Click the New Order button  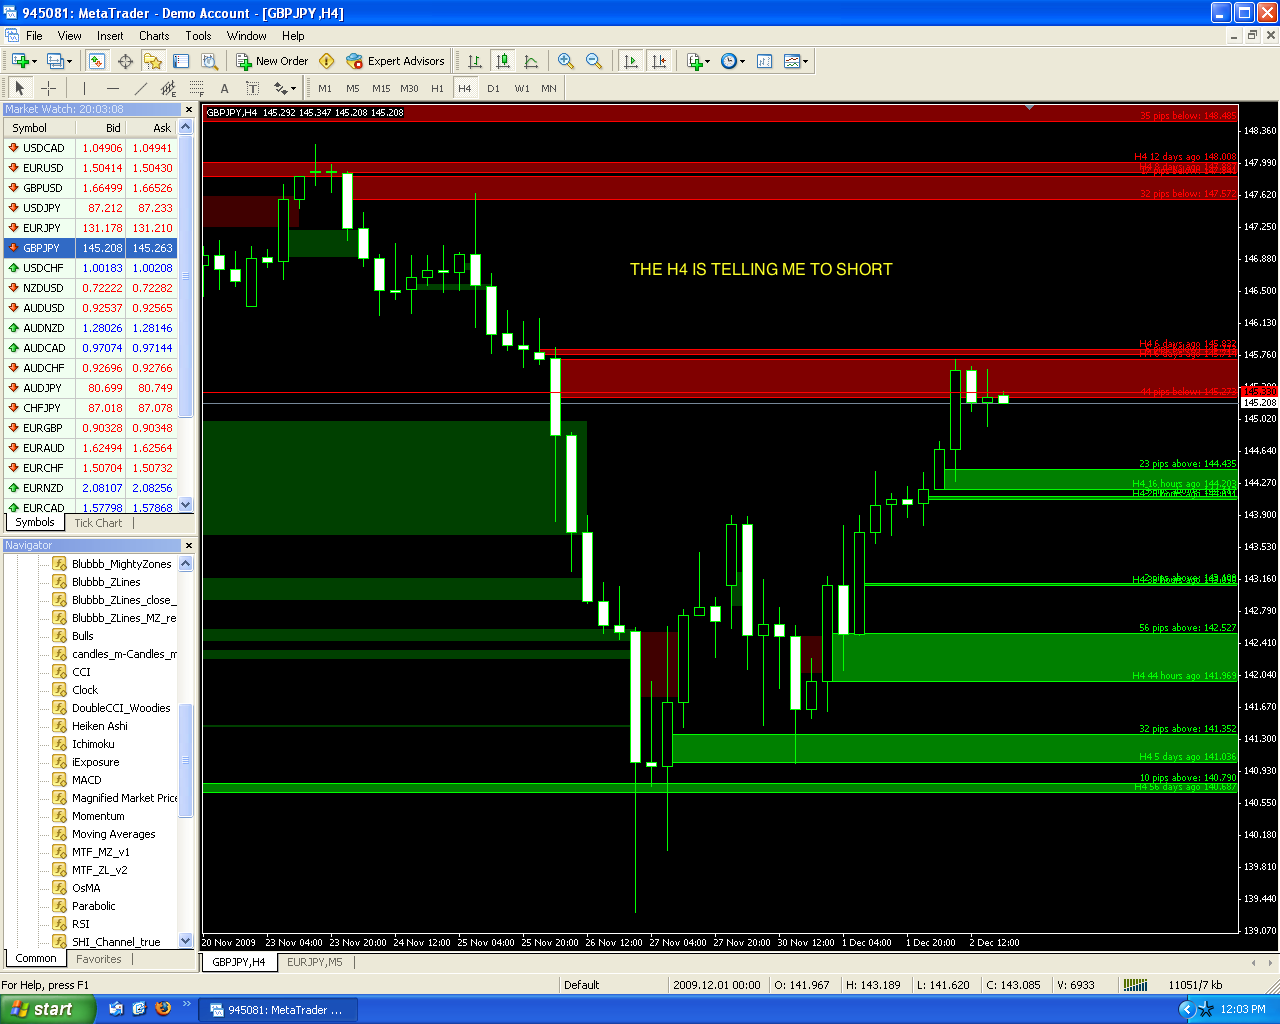coord(272,61)
